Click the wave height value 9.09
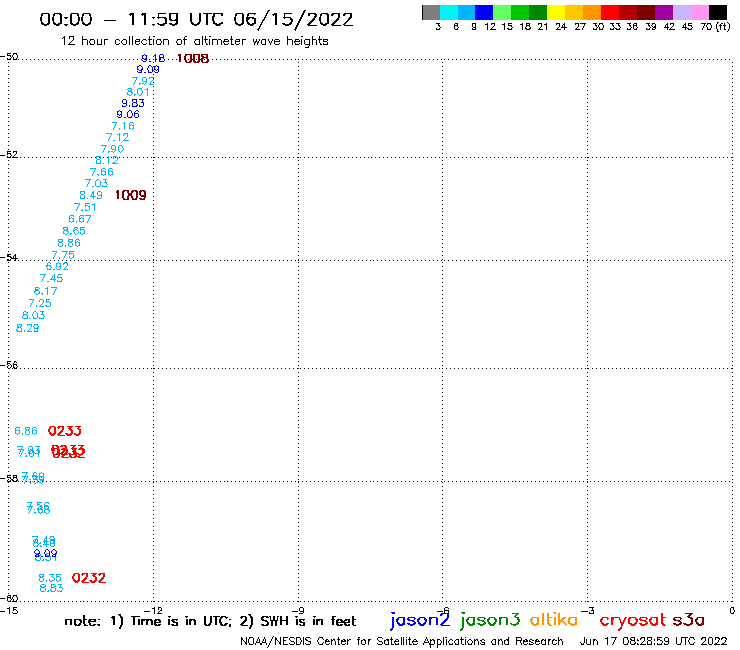The image size is (740, 650). 148,69
